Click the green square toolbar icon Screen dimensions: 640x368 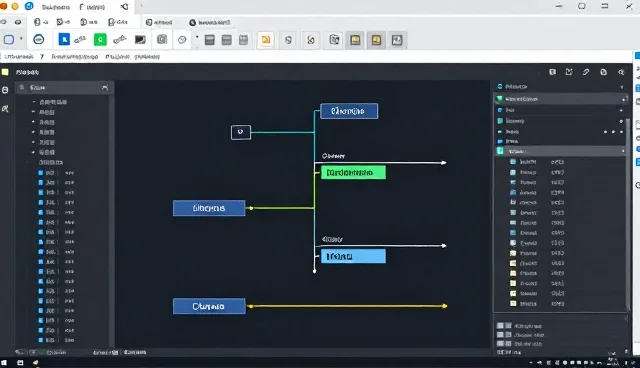tap(100, 40)
